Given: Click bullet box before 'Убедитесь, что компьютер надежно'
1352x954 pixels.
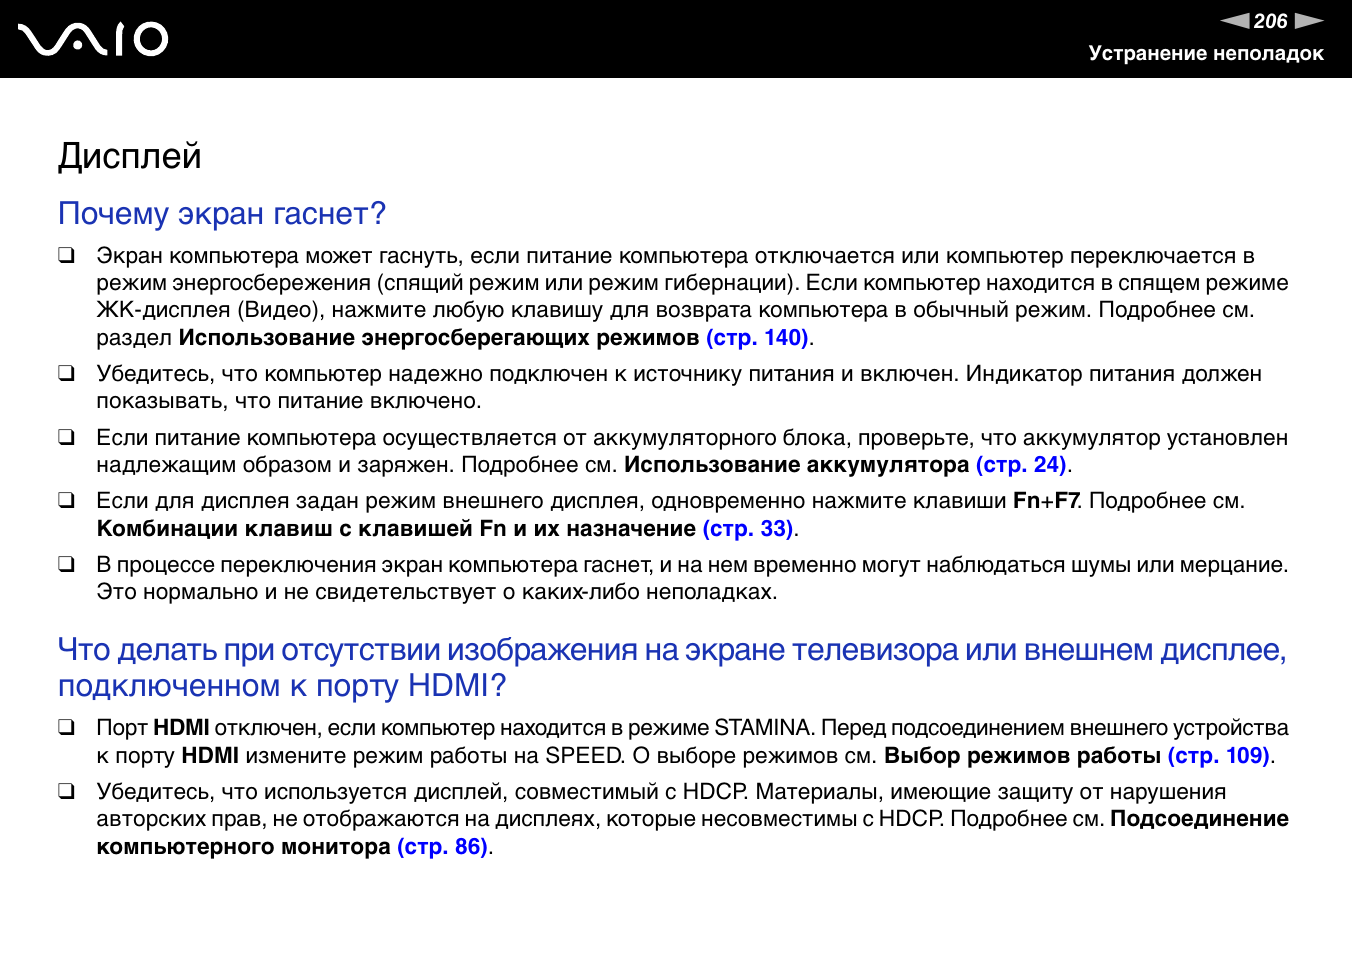Looking at the screenshot, I should pos(66,373).
